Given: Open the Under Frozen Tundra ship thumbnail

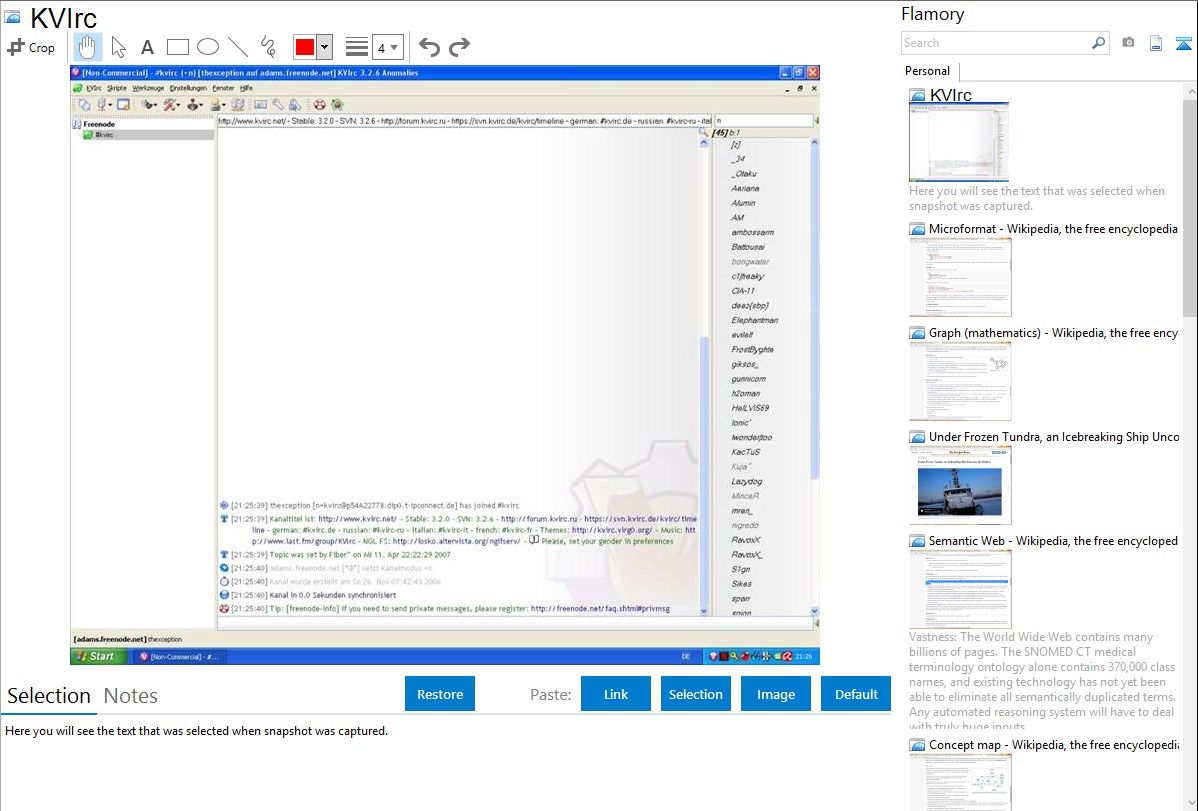Looking at the screenshot, I should coord(960,485).
